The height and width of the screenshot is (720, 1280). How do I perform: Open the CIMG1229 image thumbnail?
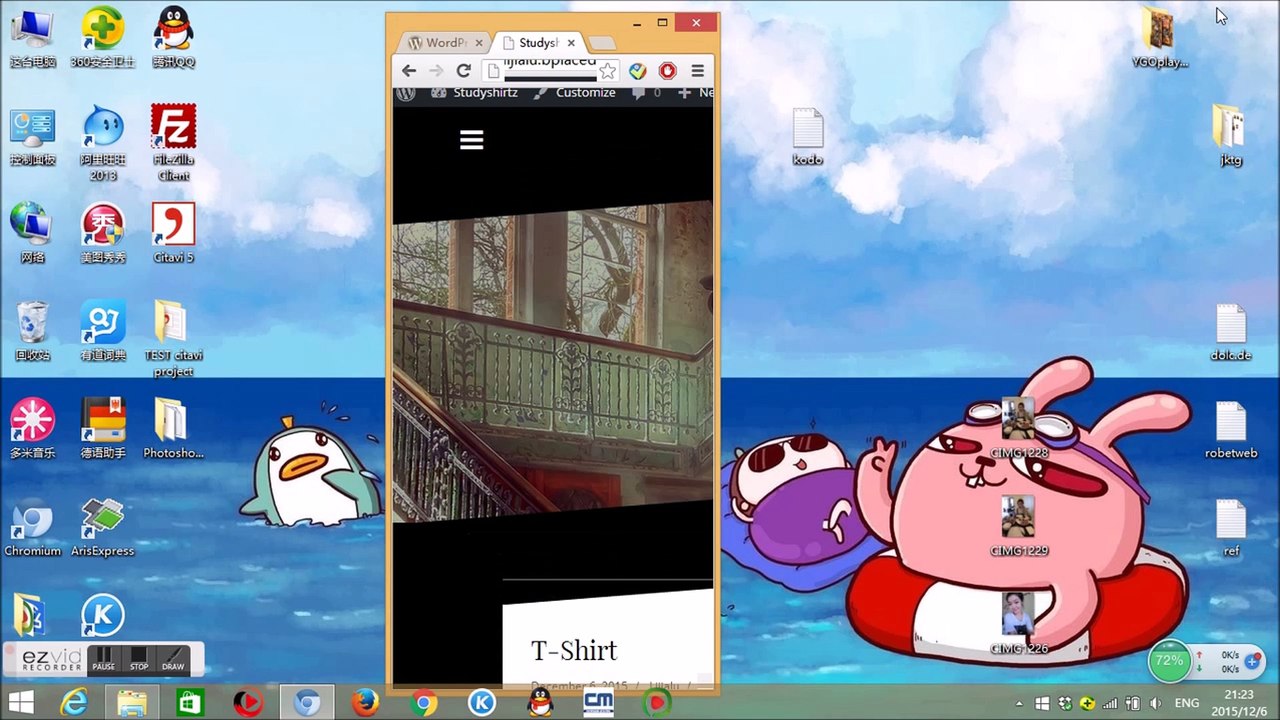point(1018,526)
